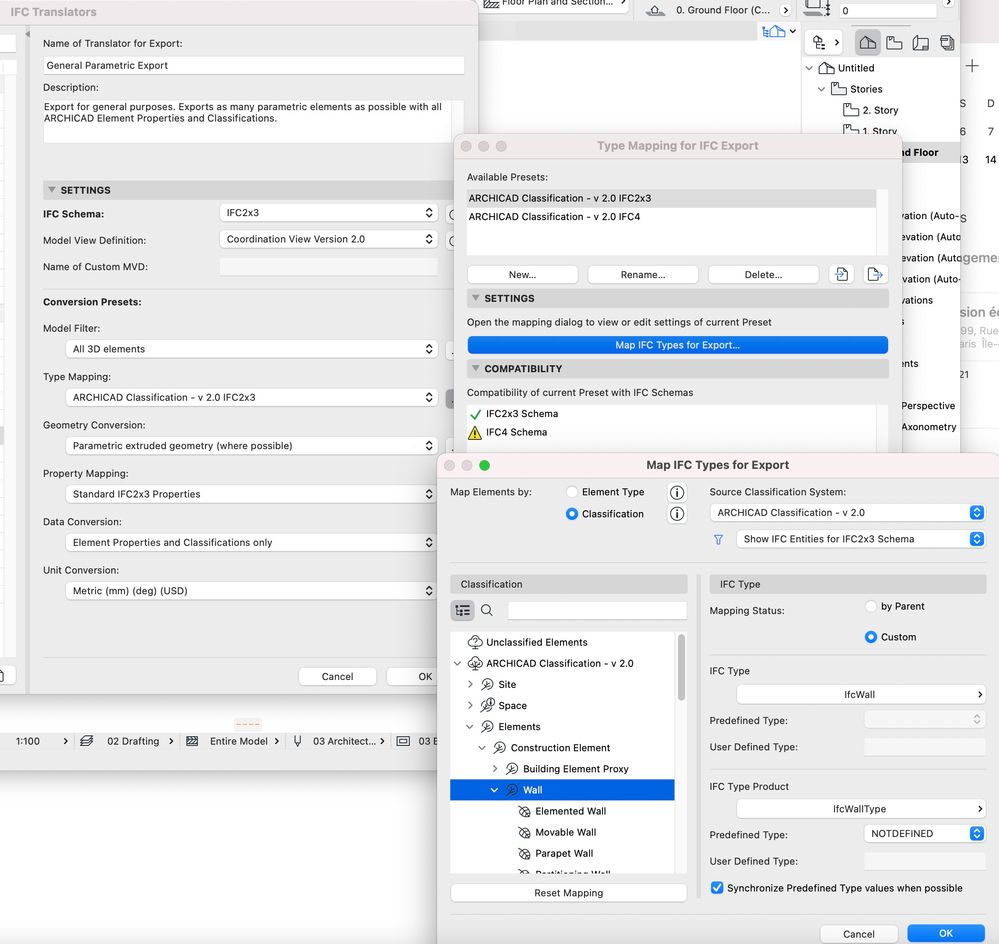
Task: Toggle Synchronize Predefined Type values checkbox
Action: tap(717, 888)
